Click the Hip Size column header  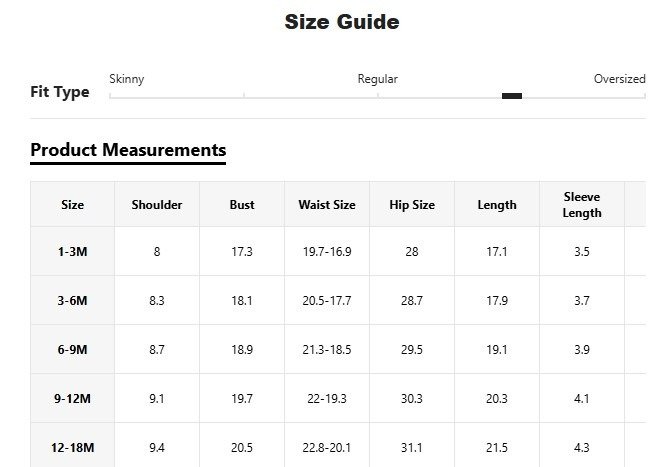pos(412,205)
